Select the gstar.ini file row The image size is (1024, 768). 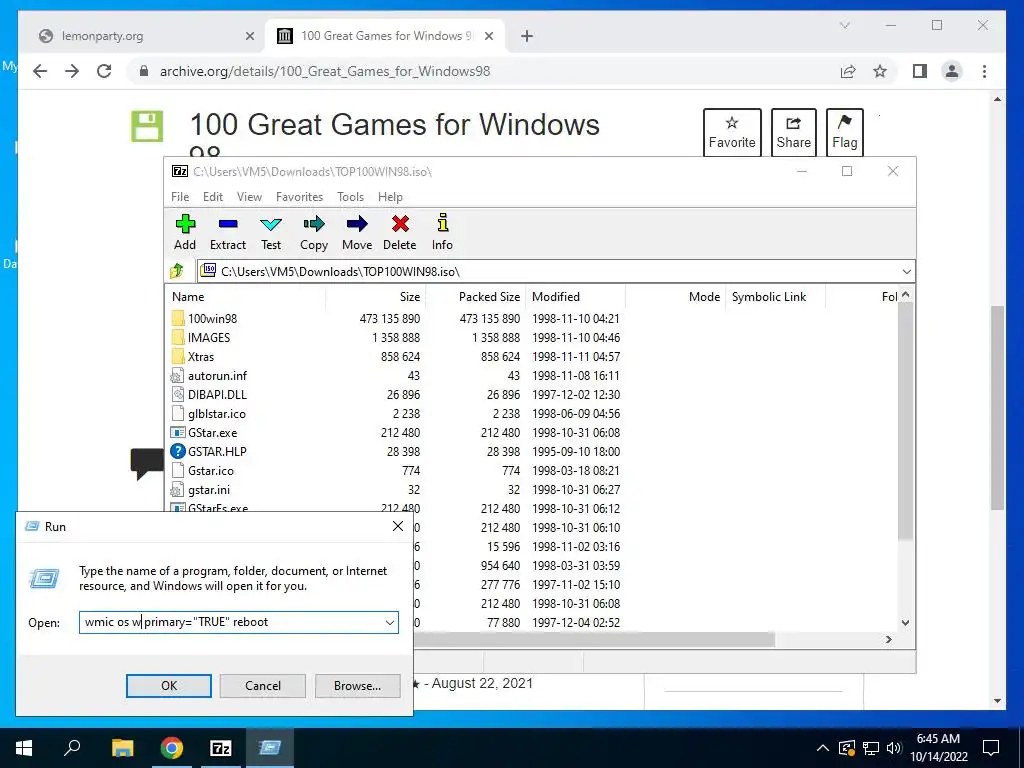396,490
